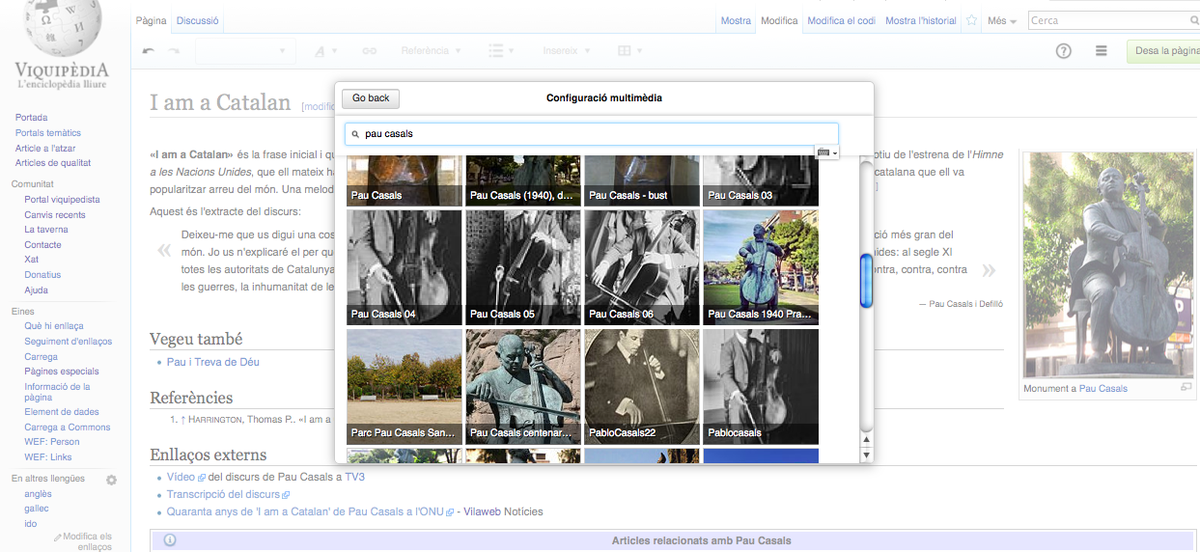
Task: Click the blue scrollbar thumb in dialog
Action: click(x=866, y=281)
